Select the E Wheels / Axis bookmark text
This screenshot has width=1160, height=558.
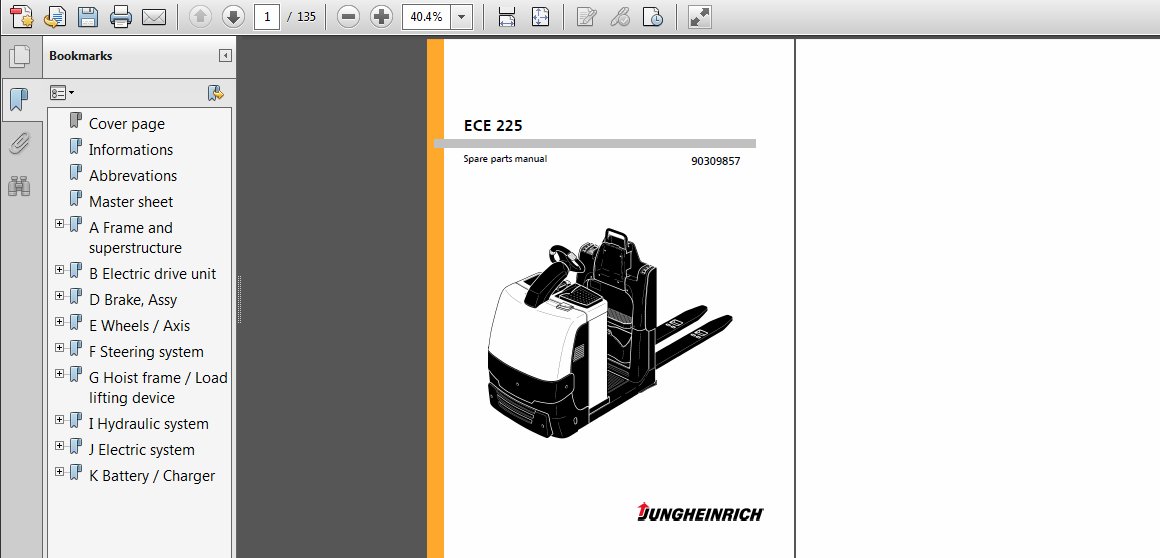(139, 326)
